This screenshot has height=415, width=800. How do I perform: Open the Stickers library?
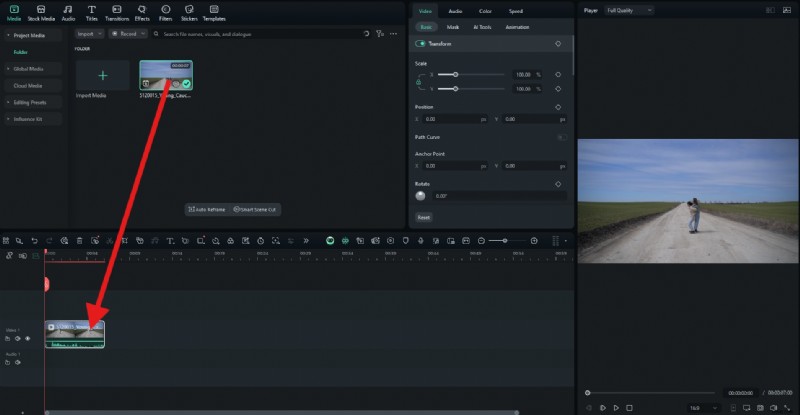click(189, 13)
